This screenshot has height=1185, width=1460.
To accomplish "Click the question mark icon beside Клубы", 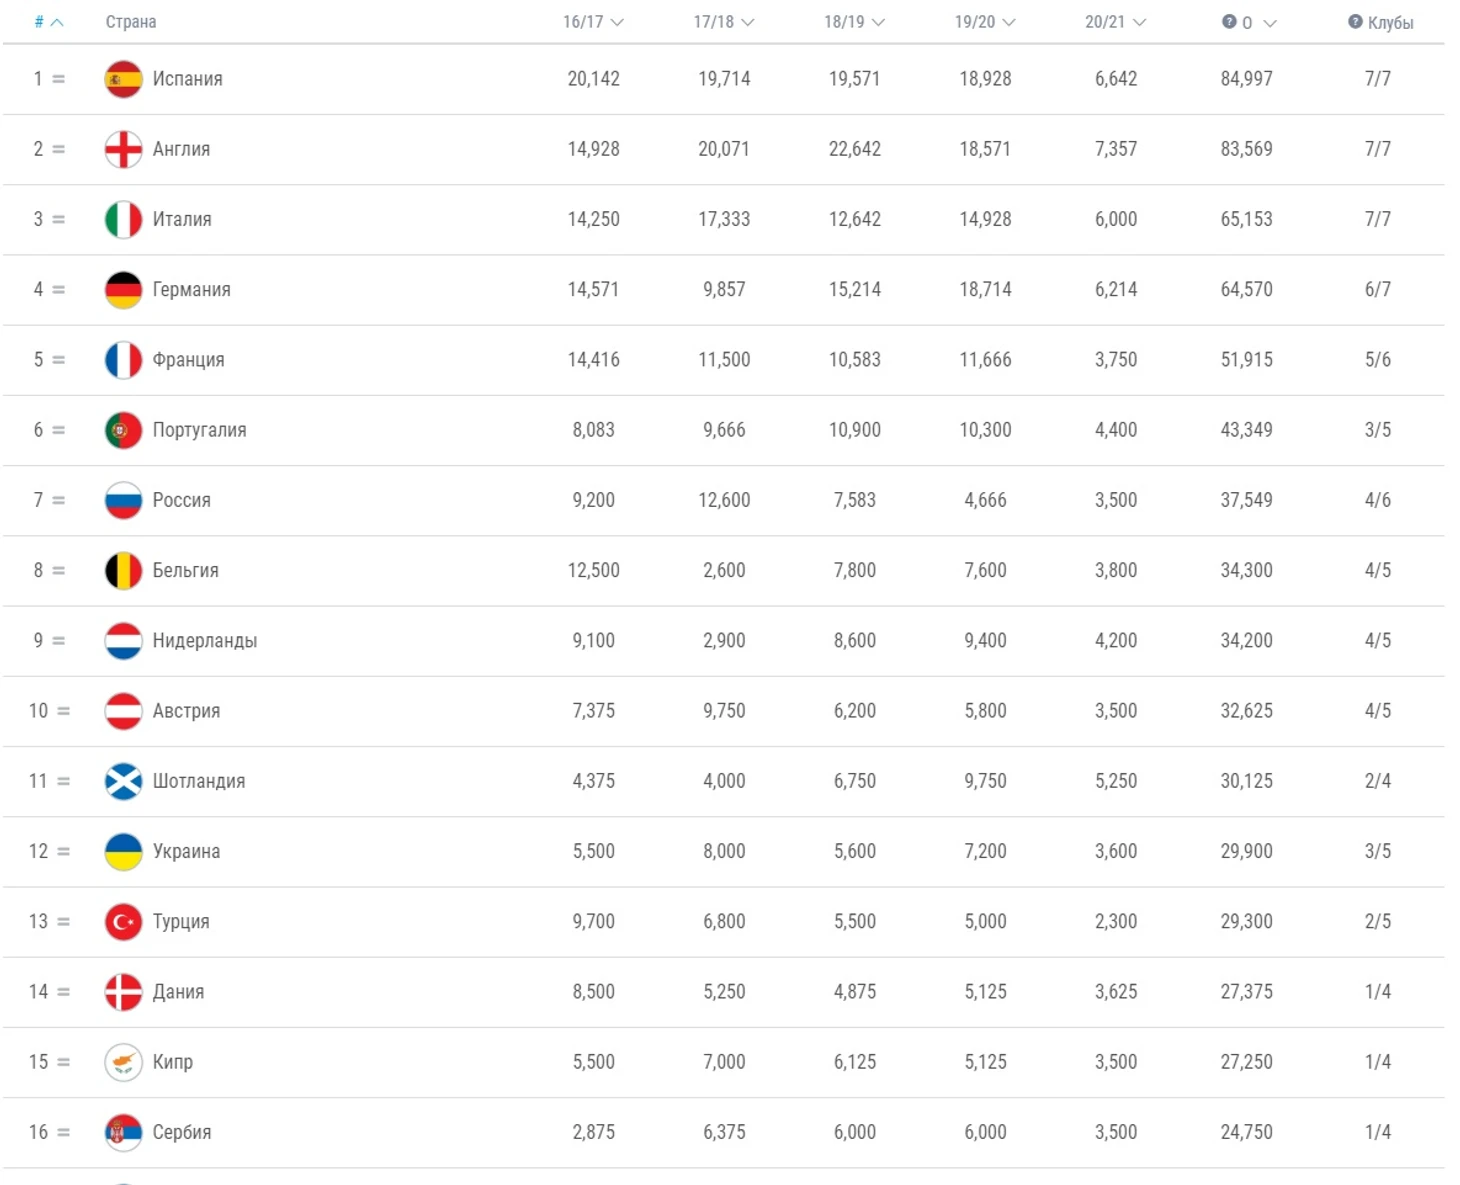I will coord(1355,22).
